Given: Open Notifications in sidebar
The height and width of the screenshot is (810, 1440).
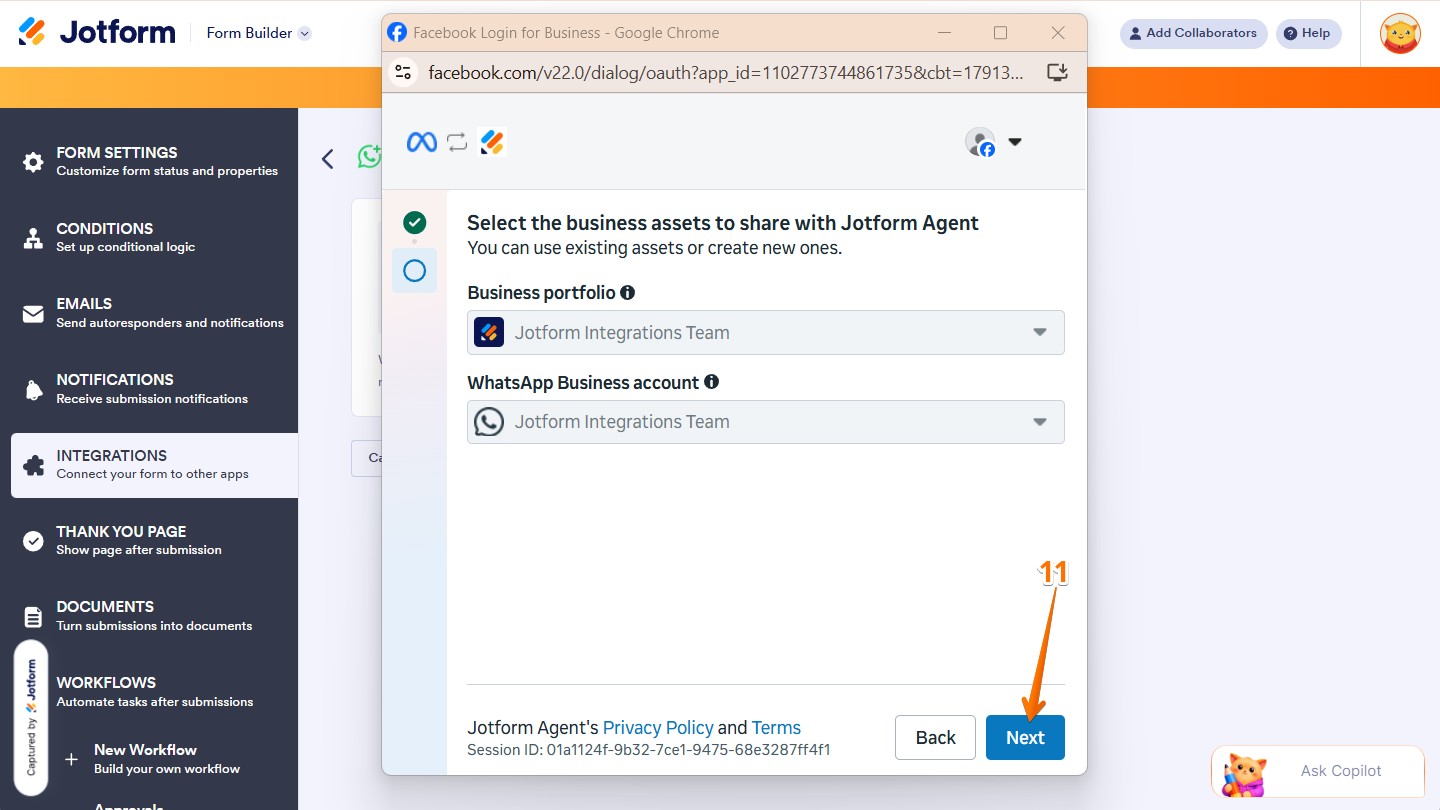Looking at the screenshot, I should (x=154, y=388).
